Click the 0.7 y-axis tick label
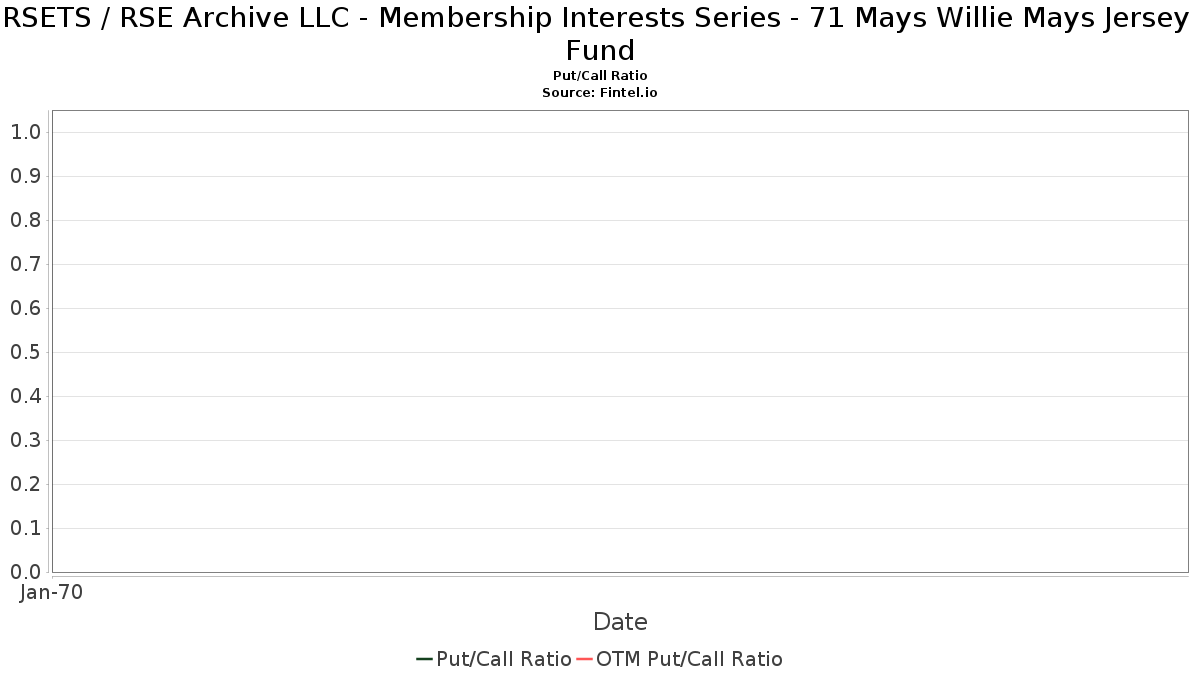Screen dimensions: 1200x675 (x=26, y=264)
